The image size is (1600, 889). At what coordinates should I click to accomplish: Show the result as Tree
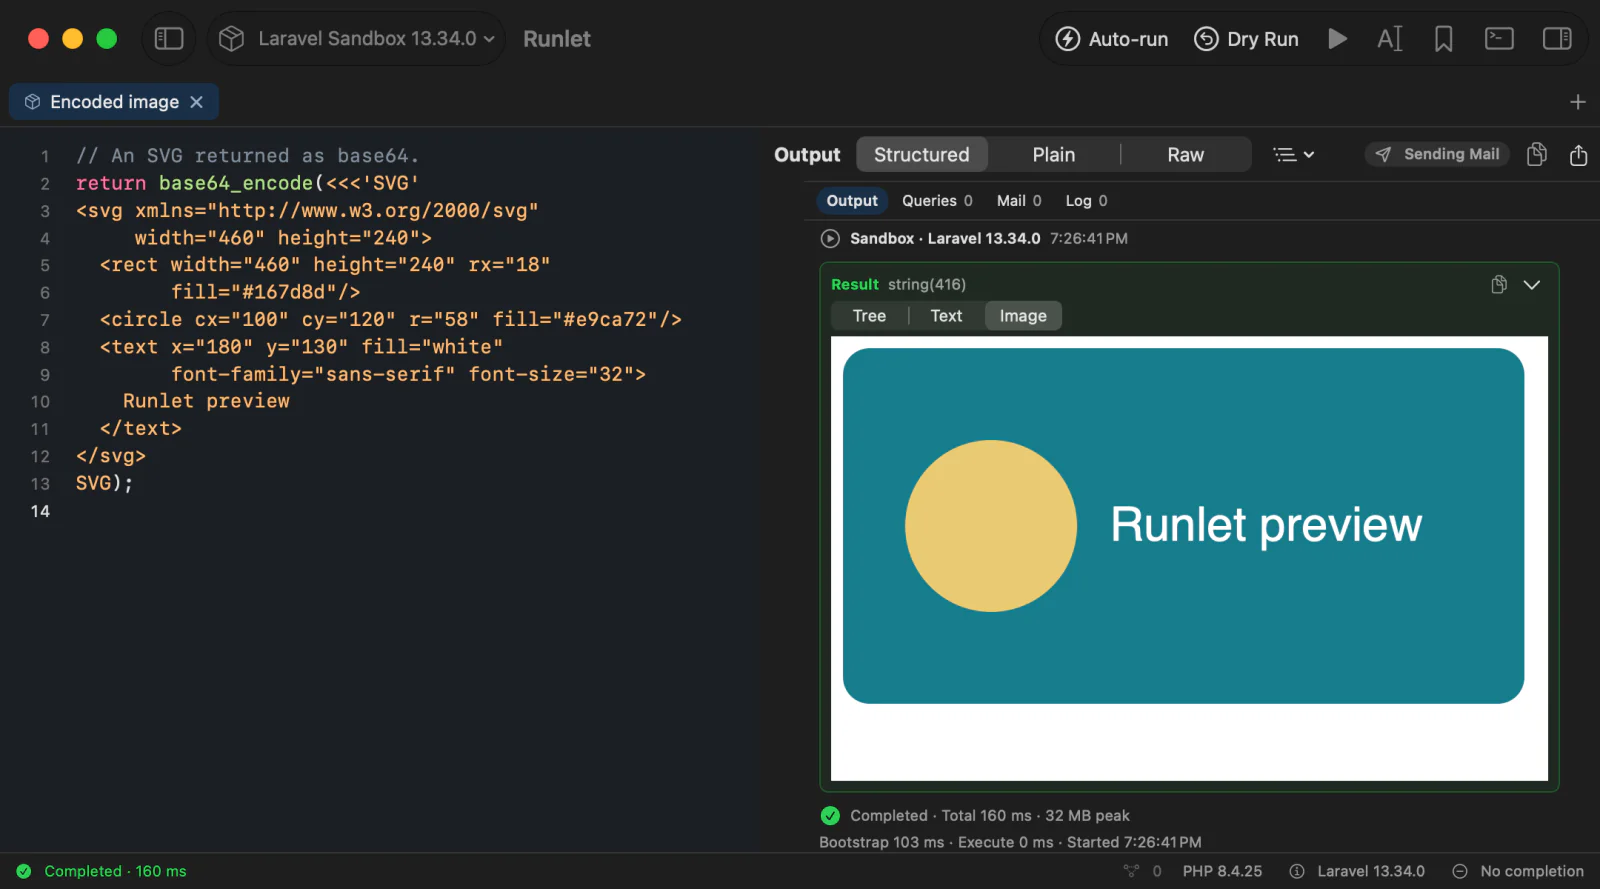point(869,316)
